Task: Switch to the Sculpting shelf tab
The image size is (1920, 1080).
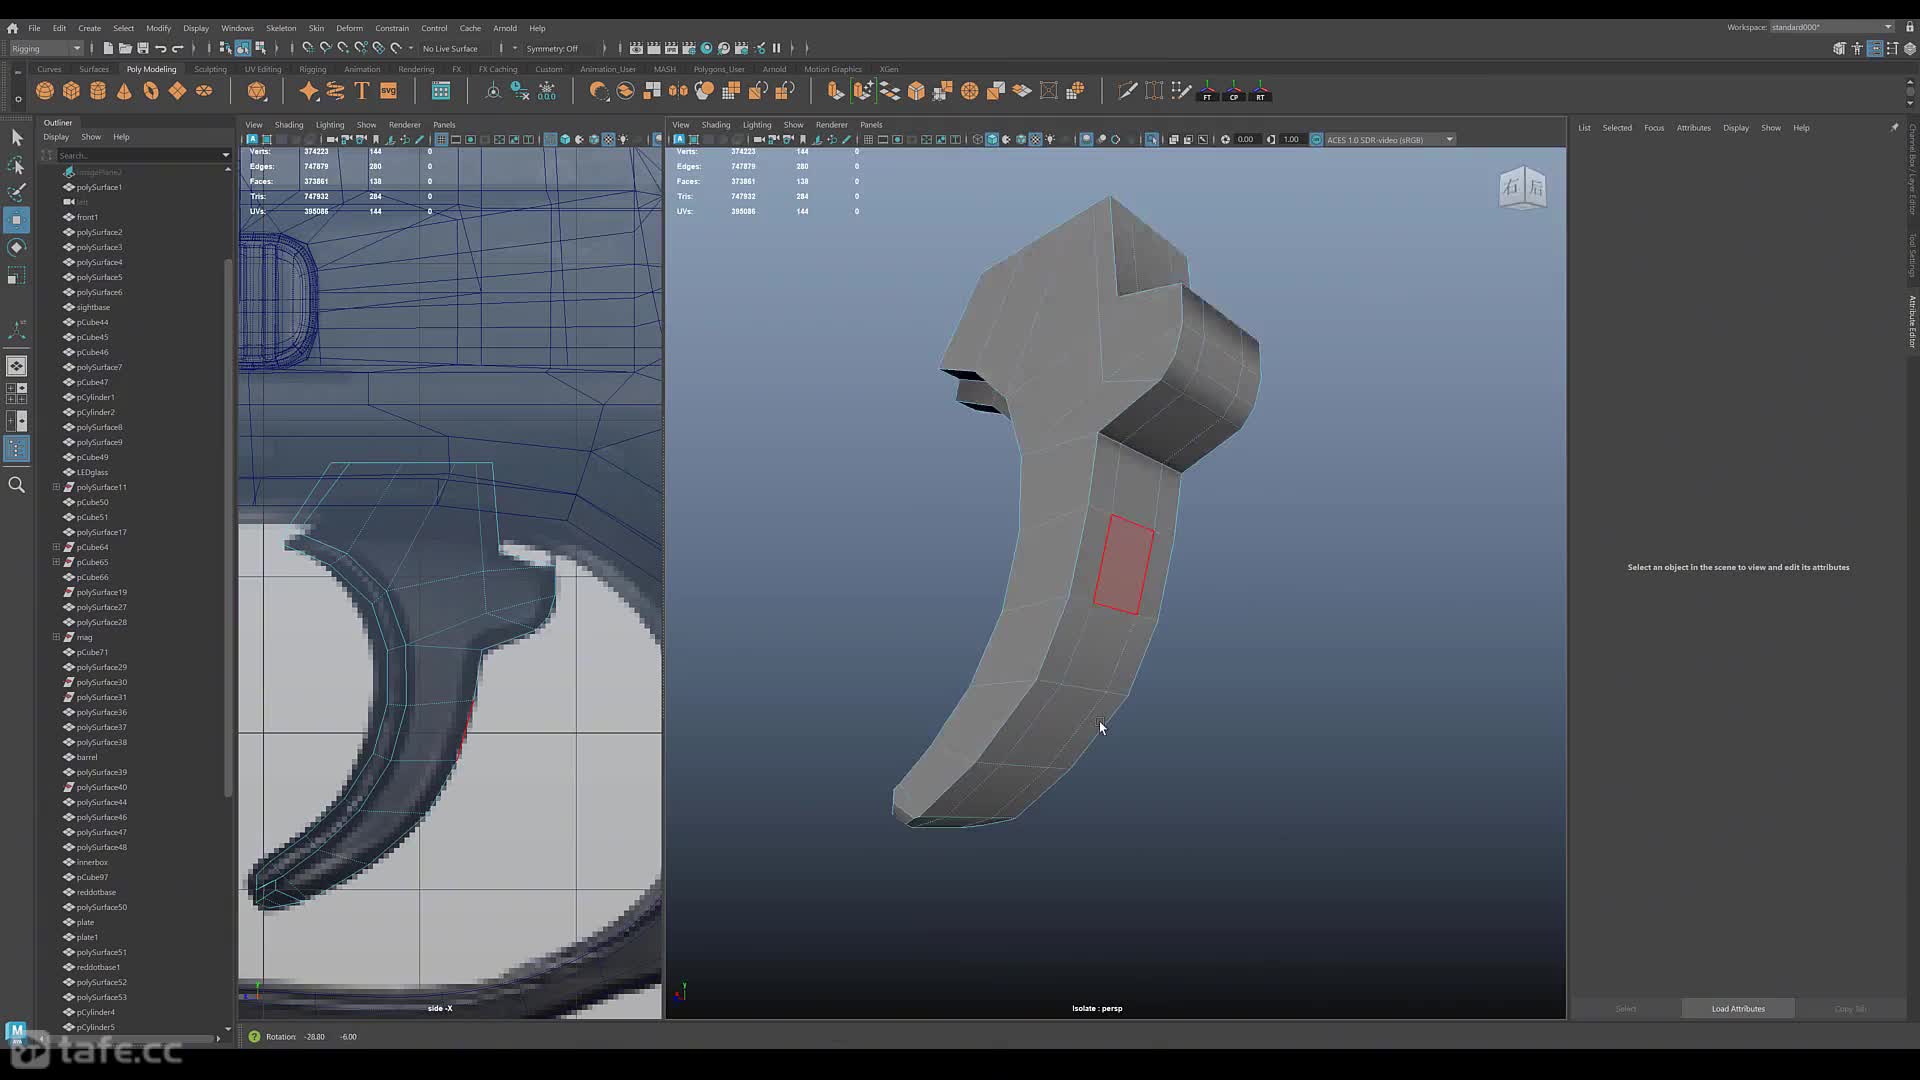Action: coord(210,69)
